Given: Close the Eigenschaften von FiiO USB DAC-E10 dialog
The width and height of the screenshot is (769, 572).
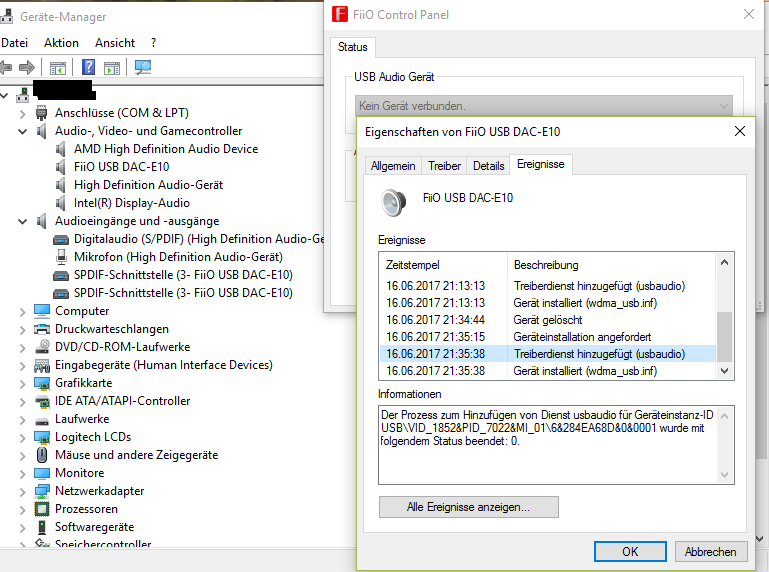Looking at the screenshot, I should point(740,131).
